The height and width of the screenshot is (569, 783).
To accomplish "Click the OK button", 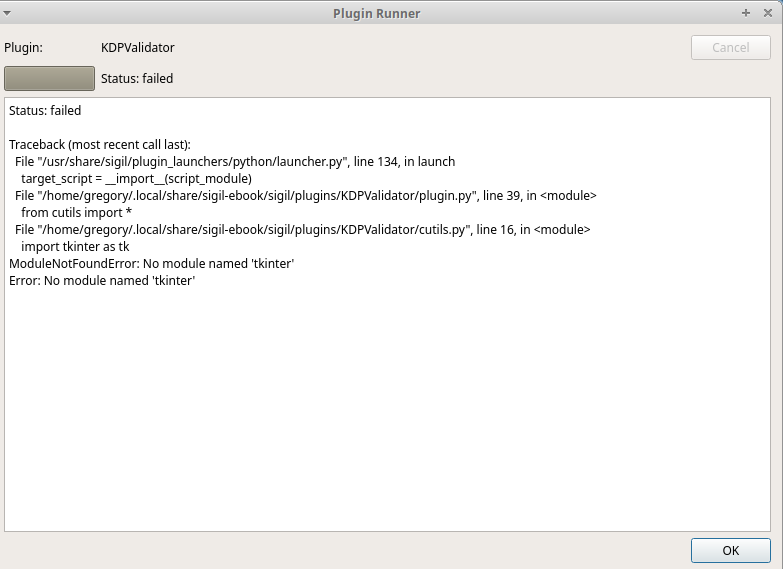I will tap(730, 550).
